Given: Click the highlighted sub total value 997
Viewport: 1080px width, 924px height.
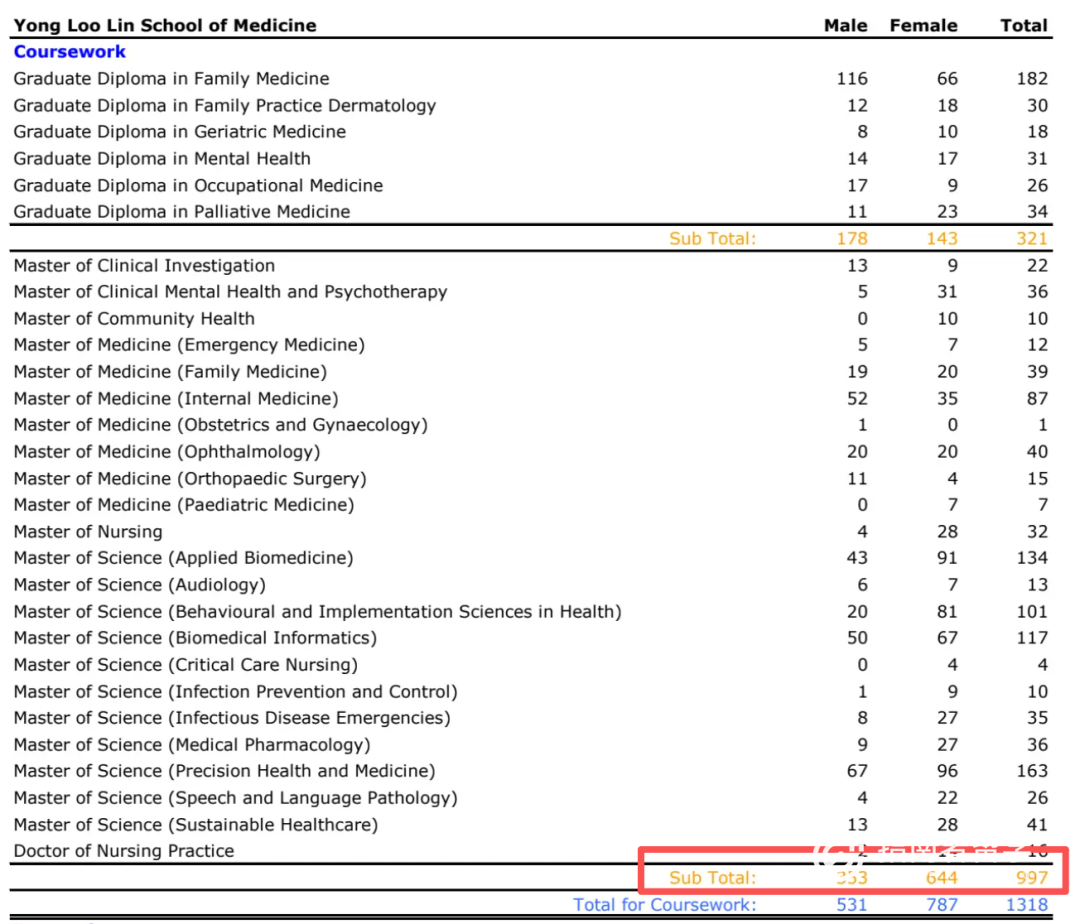Looking at the screenshot, I should click(x=1029, y=878).
